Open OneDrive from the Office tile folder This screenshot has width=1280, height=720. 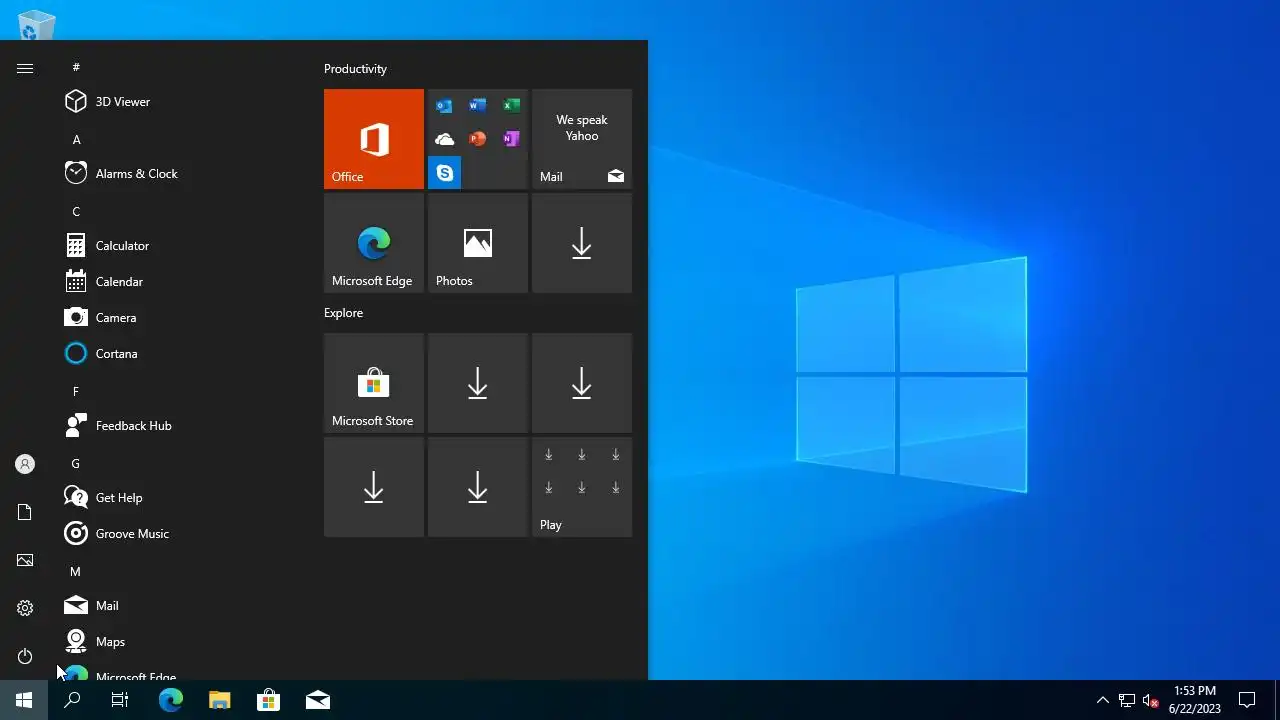click(444, 139)
